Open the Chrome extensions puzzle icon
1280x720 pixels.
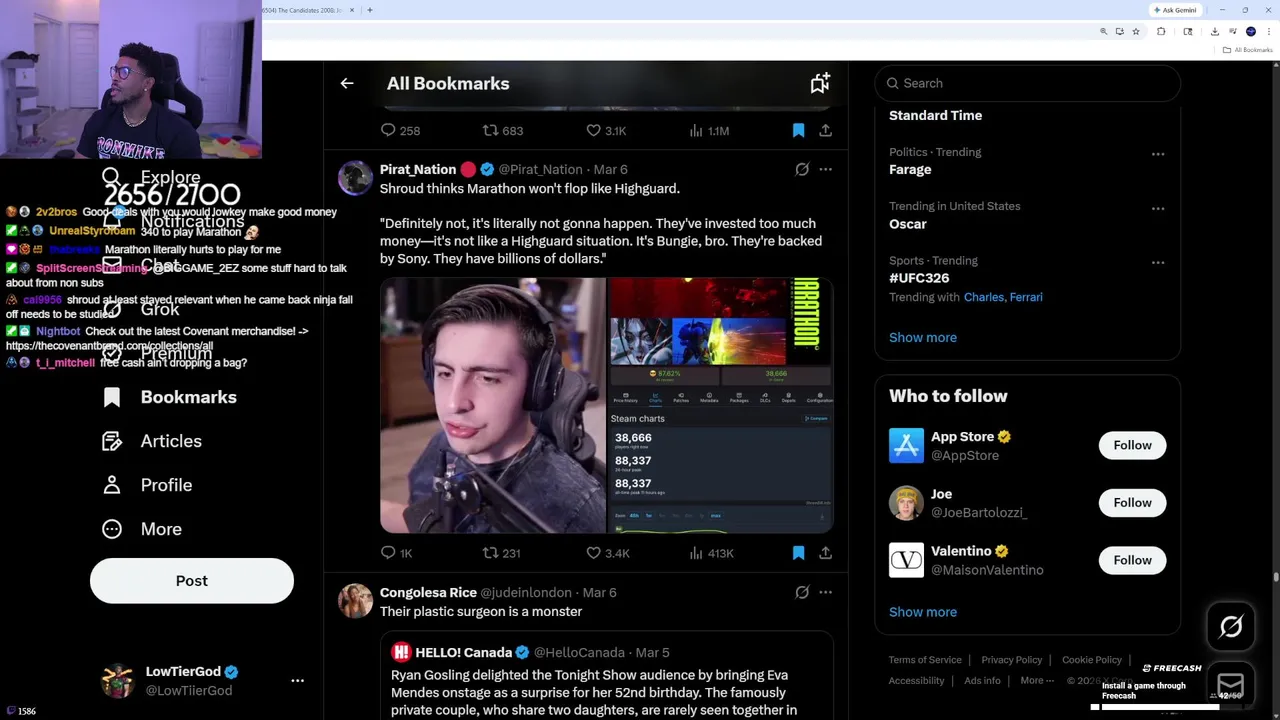click(1161, 32)
